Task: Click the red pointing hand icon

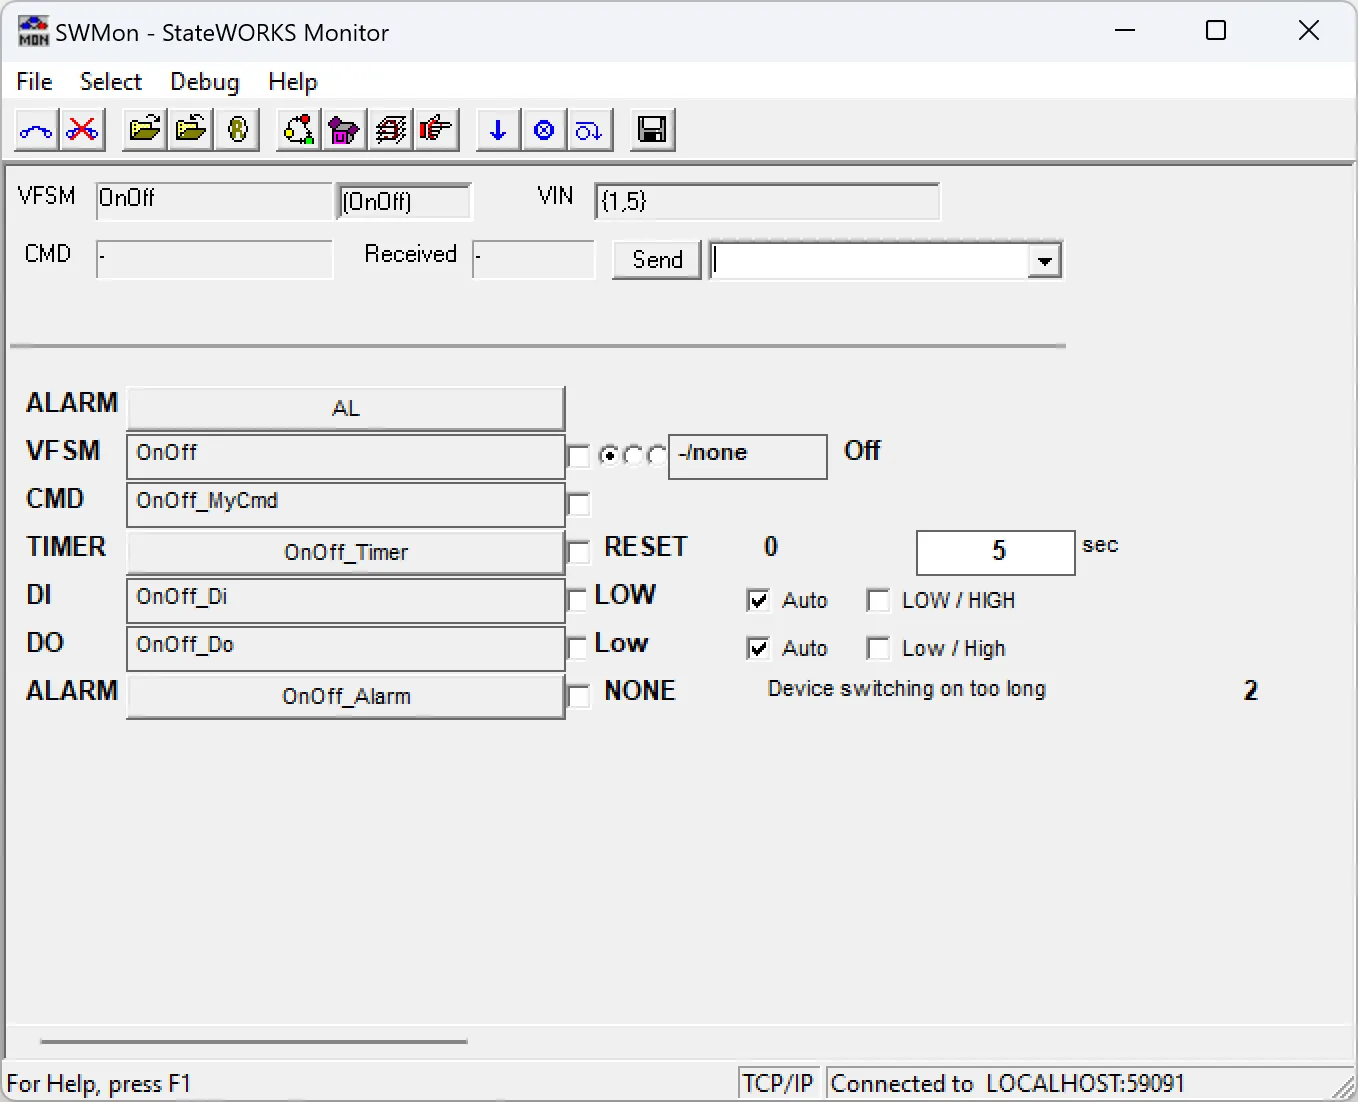Action: pos(436,130)
